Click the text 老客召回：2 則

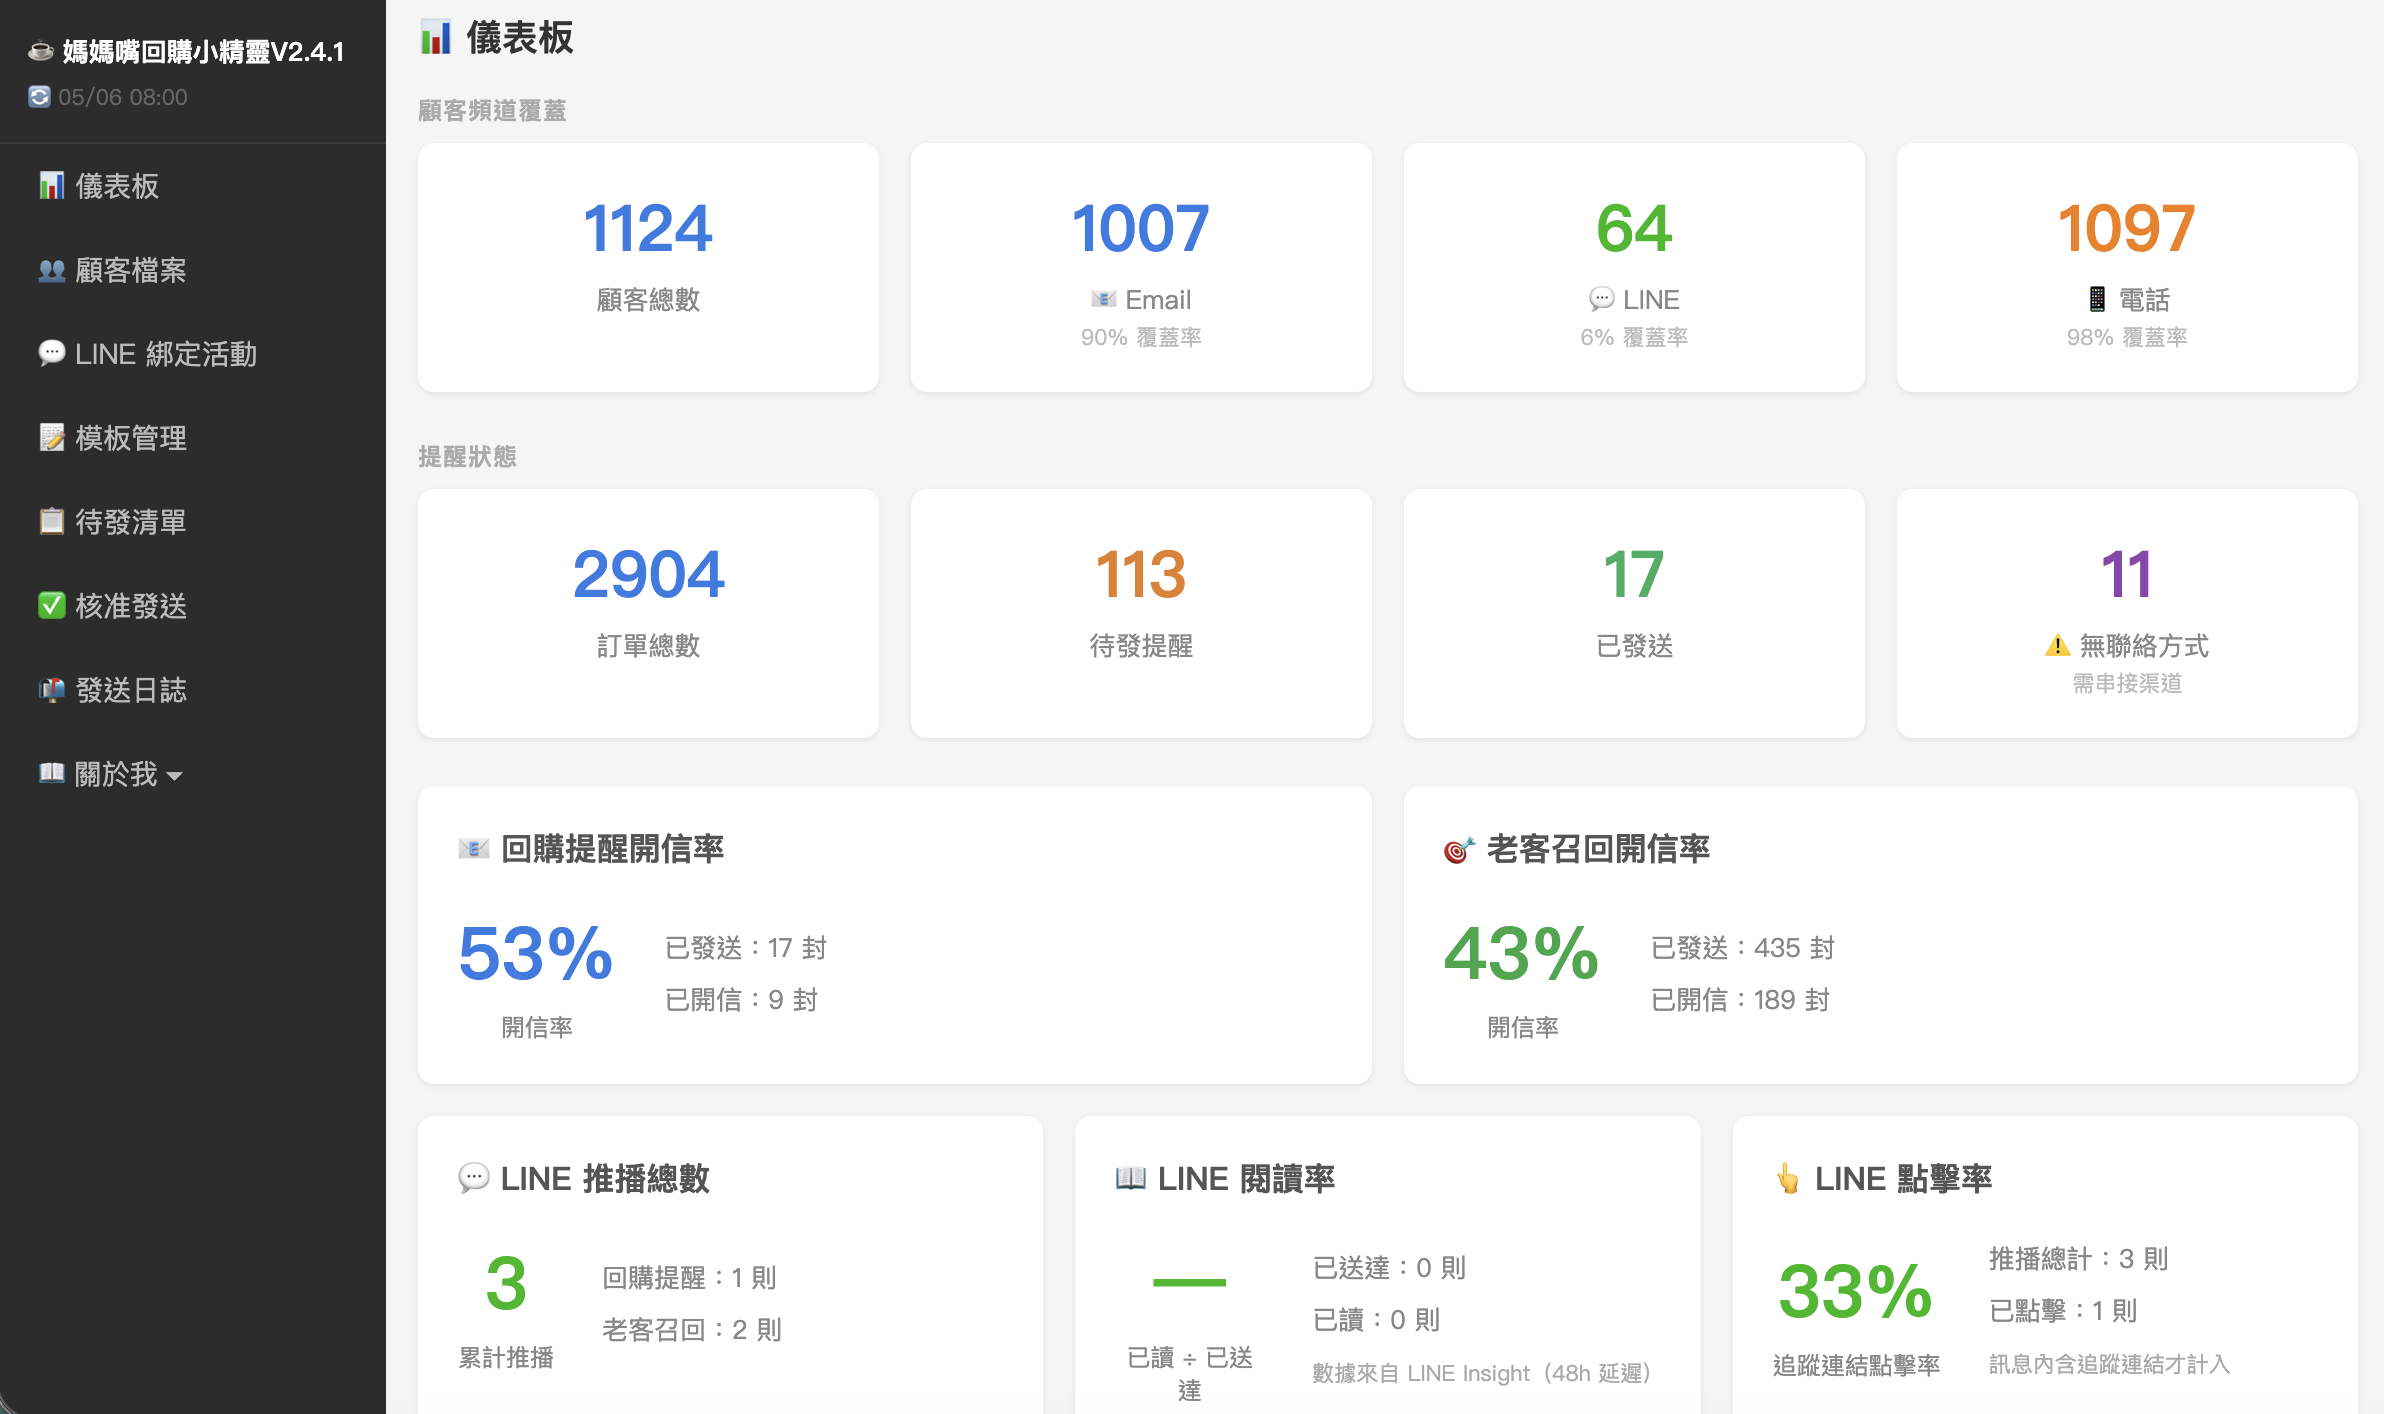click(x=692, y=1330)
